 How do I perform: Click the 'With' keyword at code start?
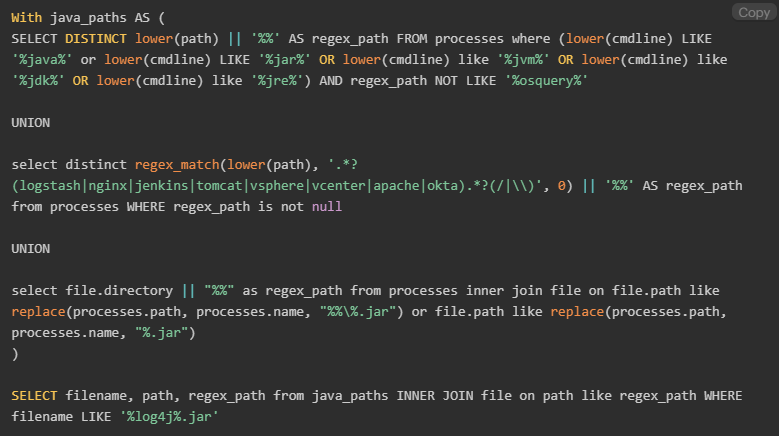27,17
